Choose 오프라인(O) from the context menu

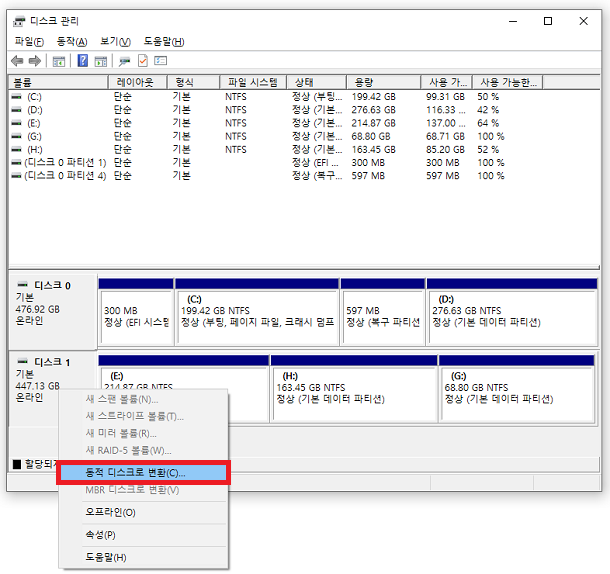[x=110, y=512]
